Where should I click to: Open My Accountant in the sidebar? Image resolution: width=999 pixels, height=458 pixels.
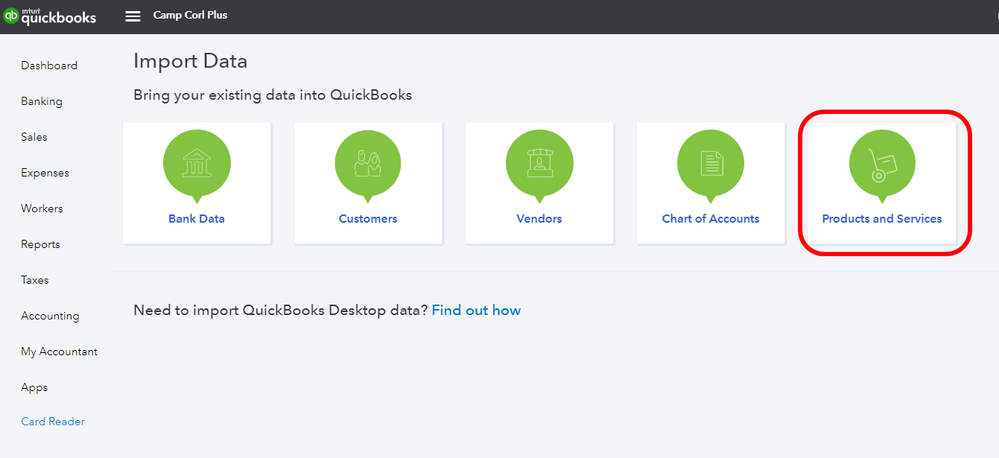[59, 352]
